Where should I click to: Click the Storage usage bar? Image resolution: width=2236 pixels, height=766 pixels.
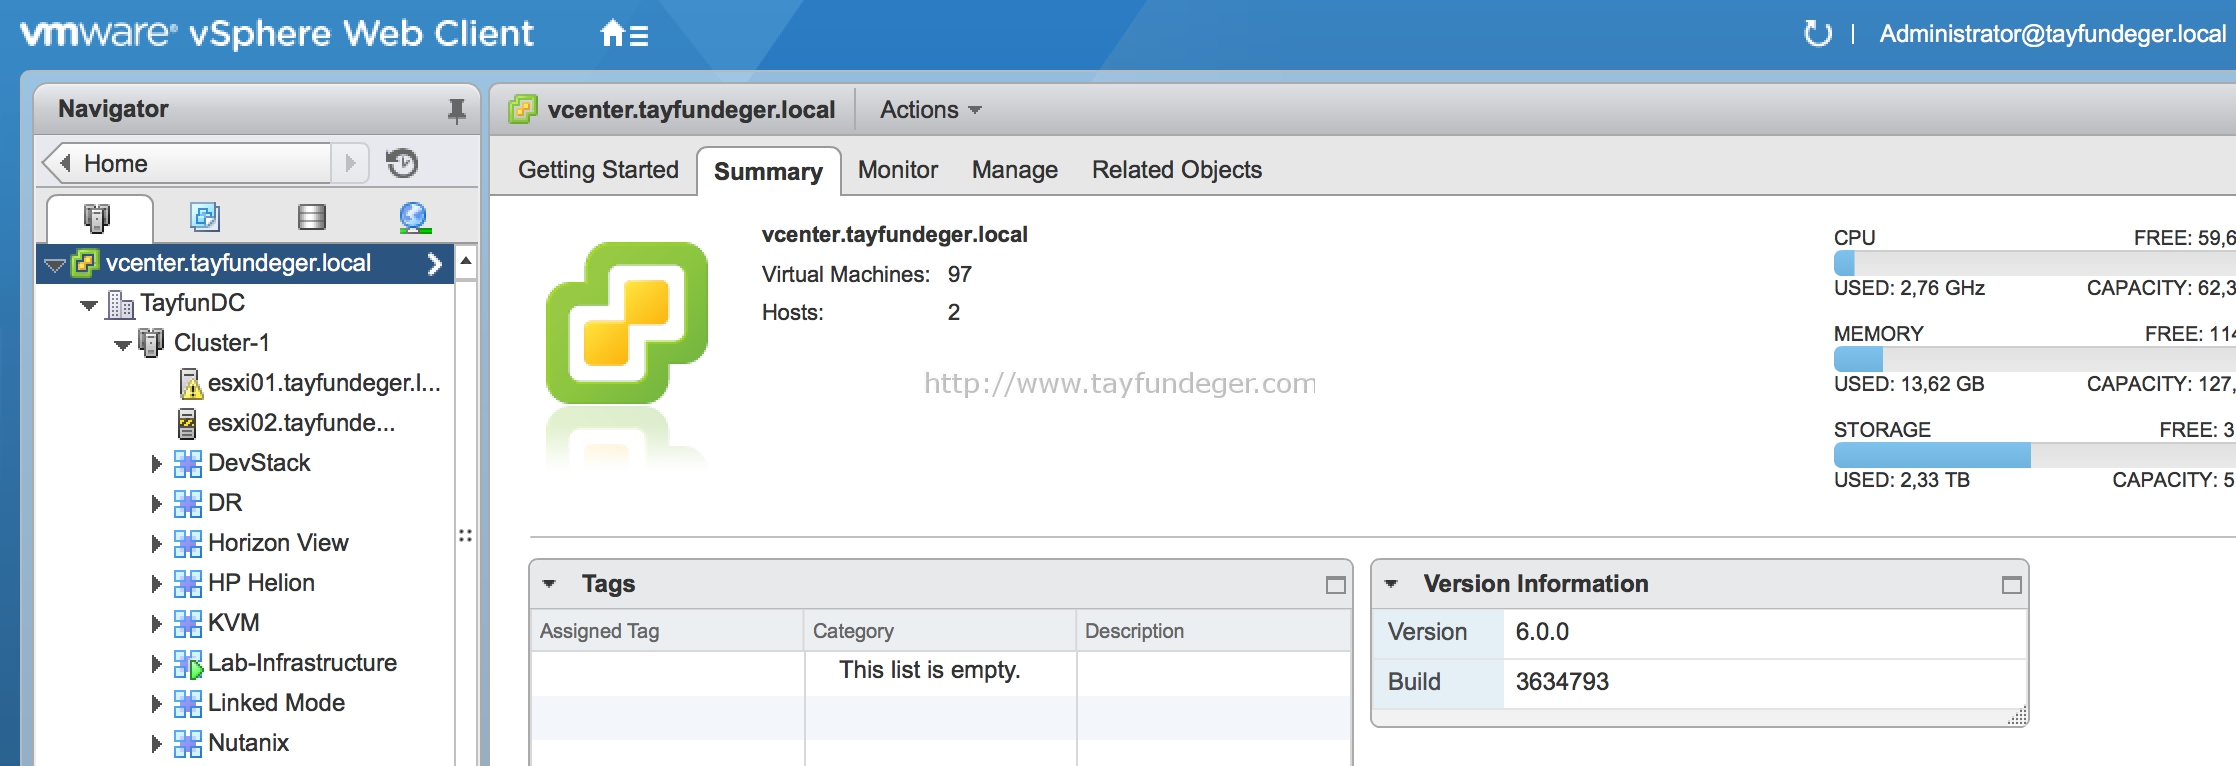click(2034, 455)
